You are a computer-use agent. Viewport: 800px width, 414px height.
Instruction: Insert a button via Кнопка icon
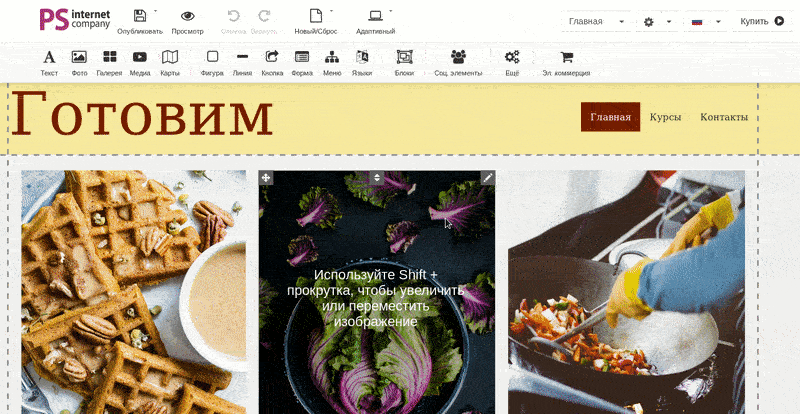[272, 58]
